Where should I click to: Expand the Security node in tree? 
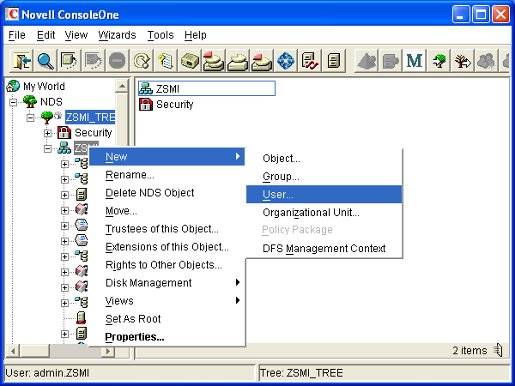pos(48,133)
